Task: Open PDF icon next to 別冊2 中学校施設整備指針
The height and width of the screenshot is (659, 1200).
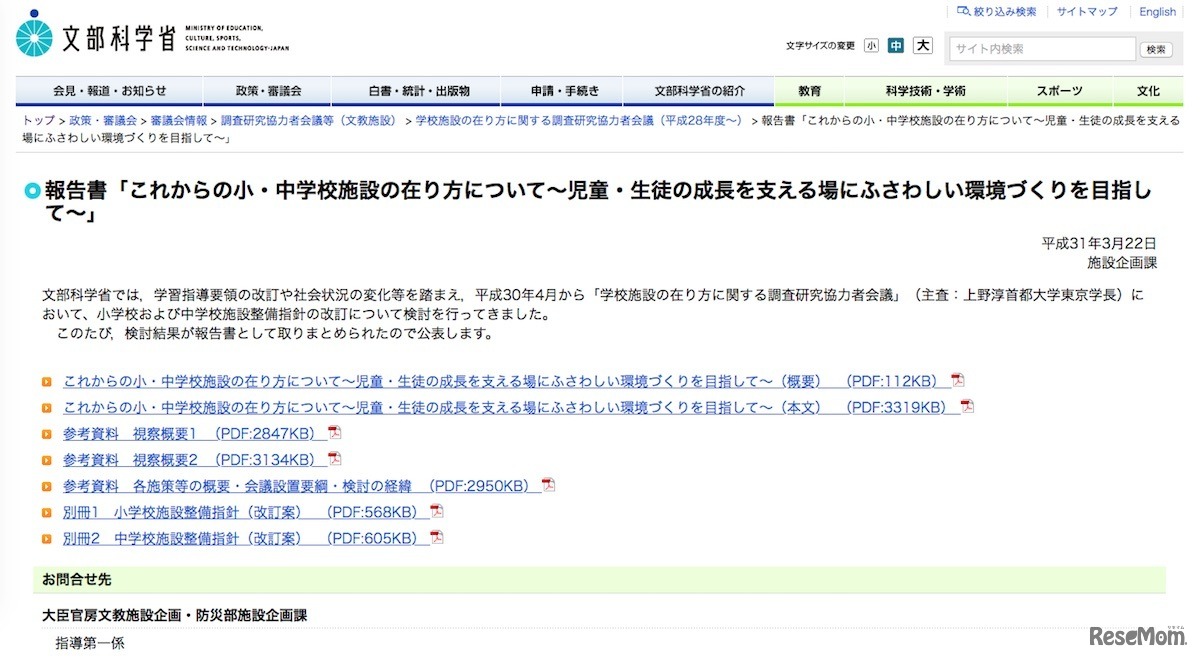Action: tap(436, 536)
